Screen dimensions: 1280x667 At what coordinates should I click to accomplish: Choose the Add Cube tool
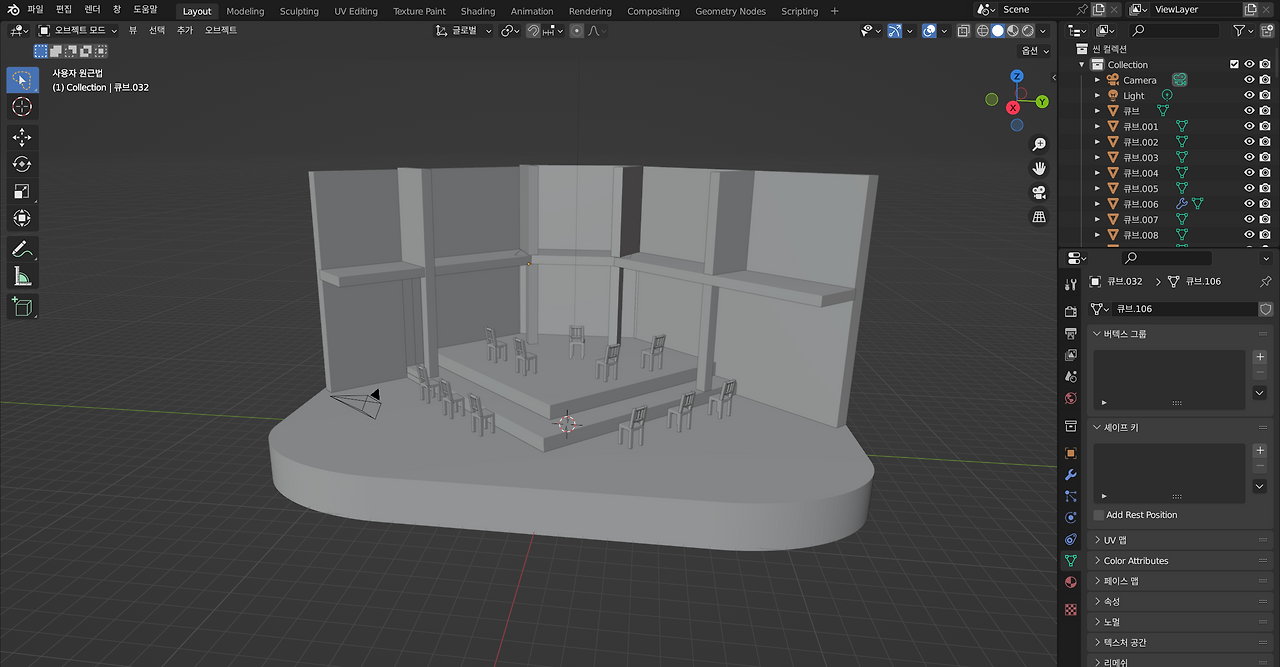(22, 307)
